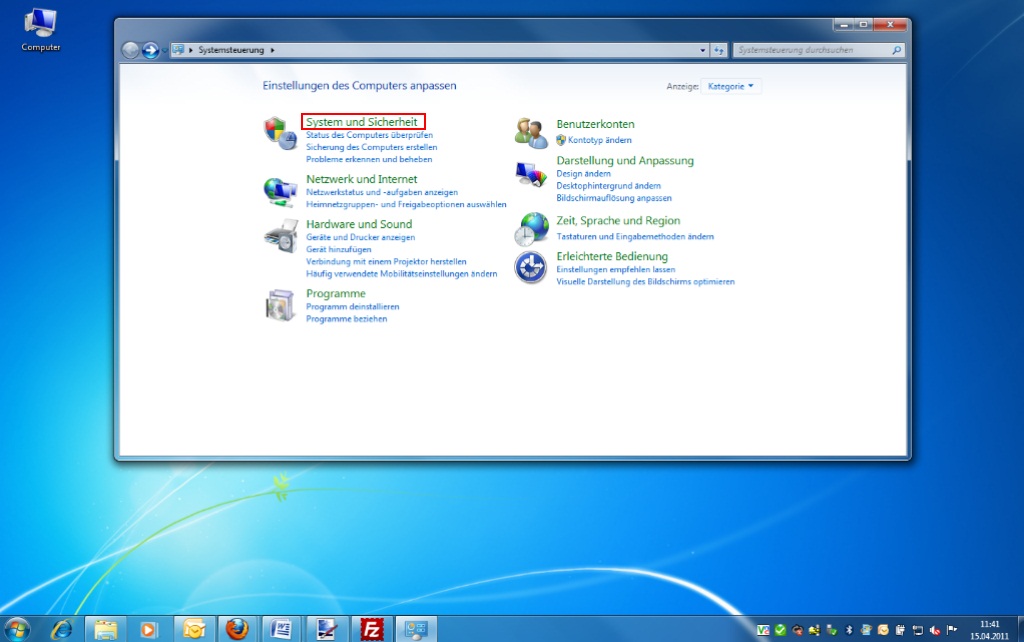Click the Zeit, Sprache und Region icon
The height and width of the screenshot is (642, 1024).
click(531, 229)
